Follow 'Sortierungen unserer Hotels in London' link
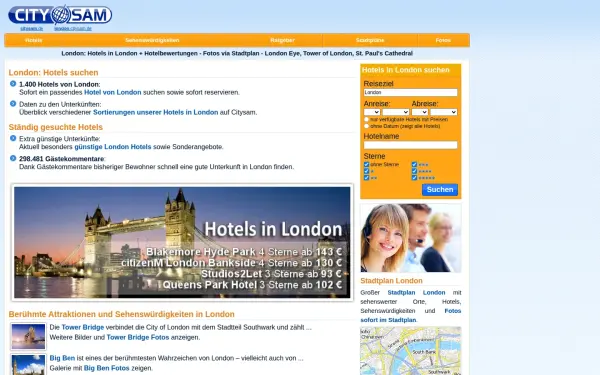Viewport: 600px width, 375px height. (x=155, y=112)
